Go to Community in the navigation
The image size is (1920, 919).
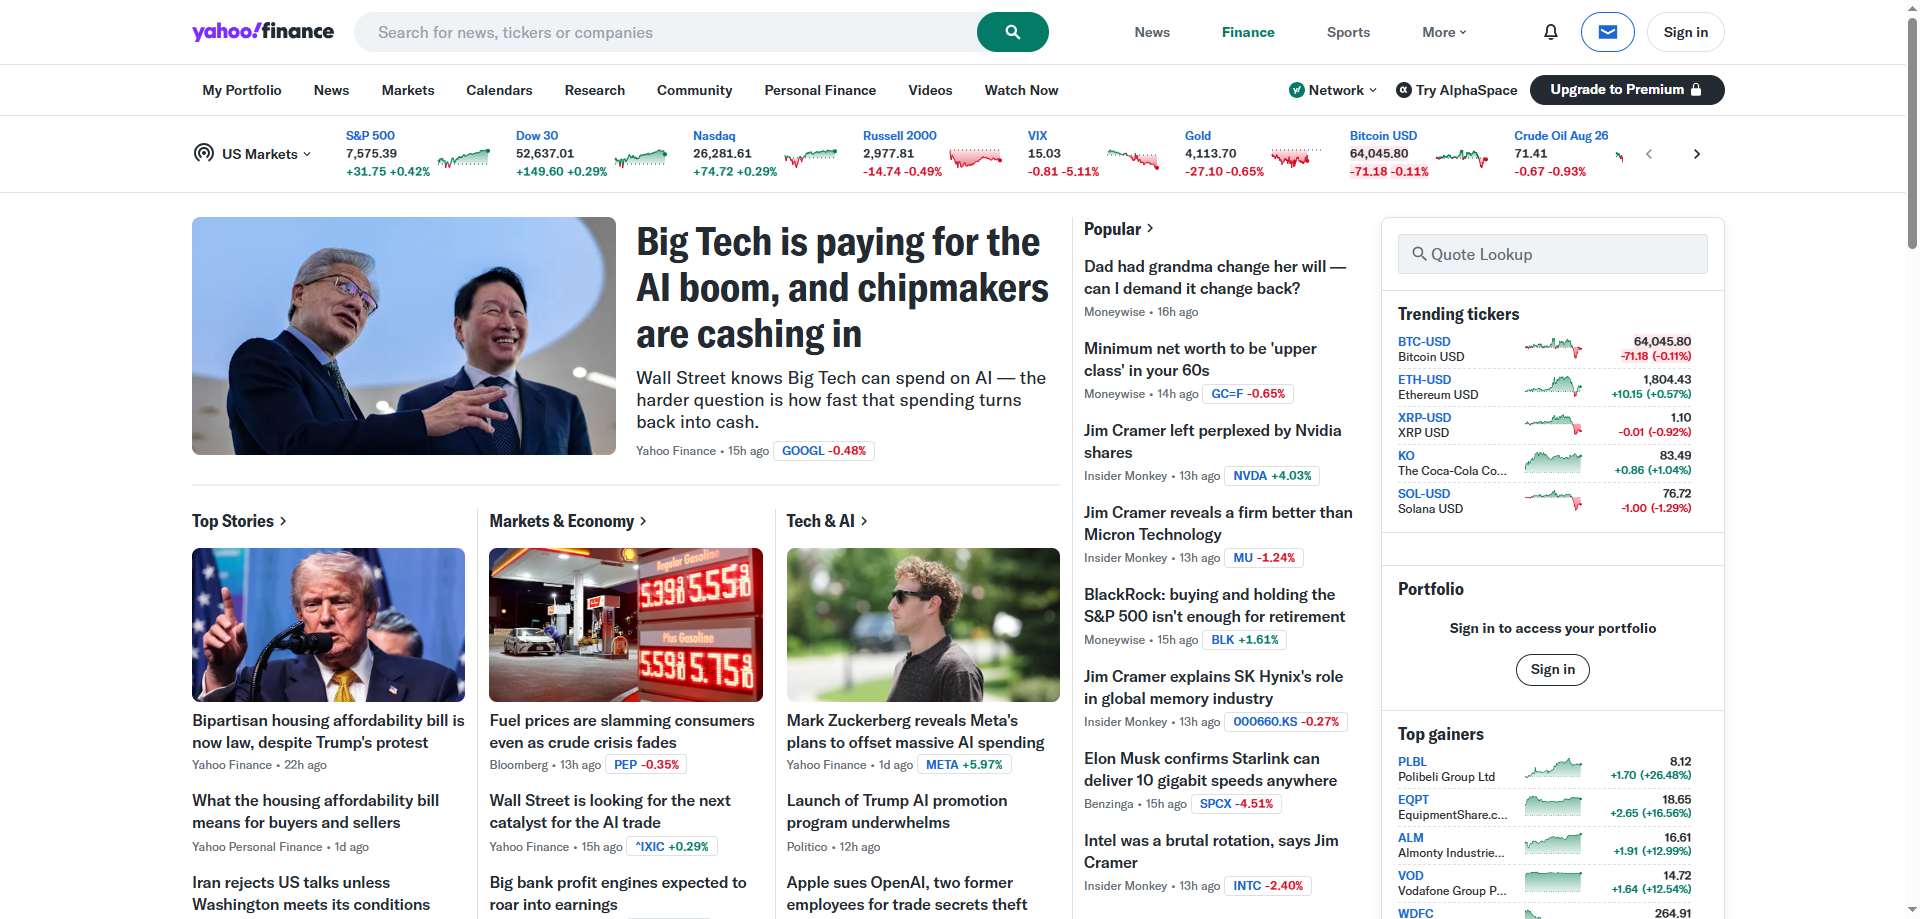coord(695,90)
